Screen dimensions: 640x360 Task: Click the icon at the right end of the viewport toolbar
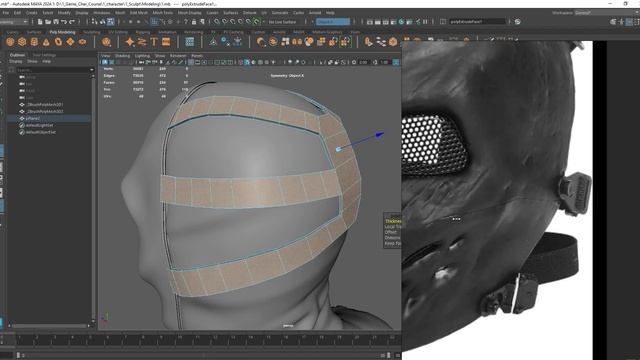[396, 62]
